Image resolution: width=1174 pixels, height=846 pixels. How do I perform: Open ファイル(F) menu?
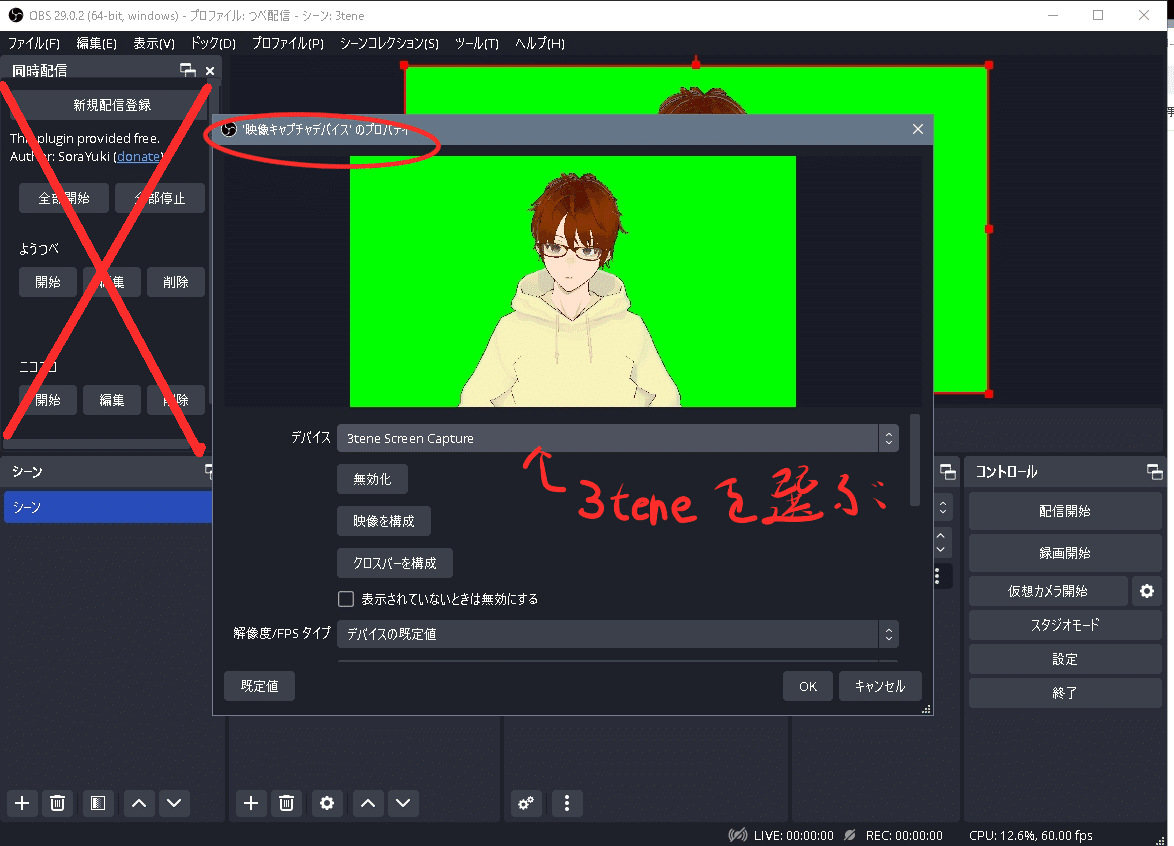point(34,43)
